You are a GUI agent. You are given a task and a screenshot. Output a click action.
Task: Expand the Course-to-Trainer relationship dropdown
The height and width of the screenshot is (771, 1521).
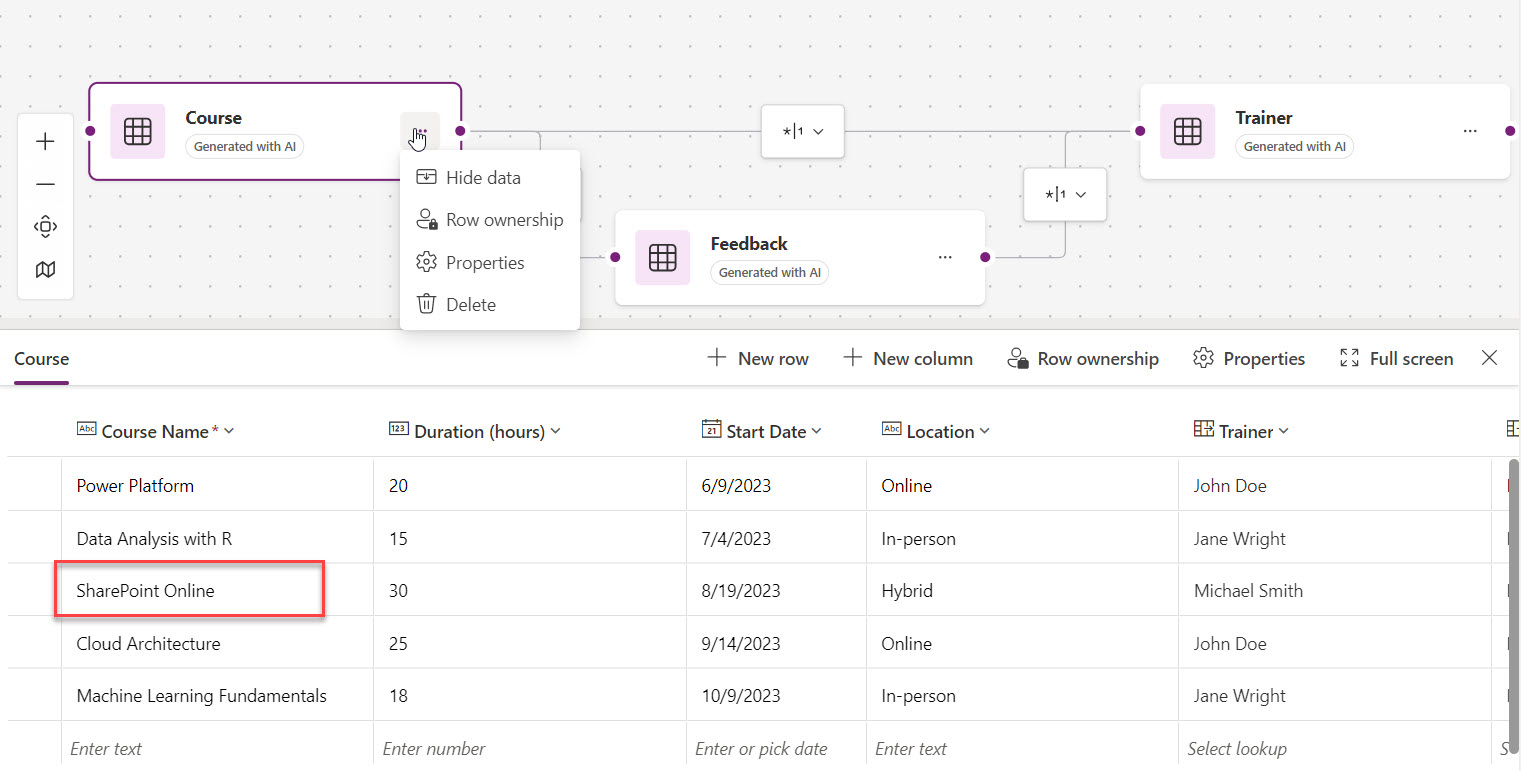pos(803,132)
